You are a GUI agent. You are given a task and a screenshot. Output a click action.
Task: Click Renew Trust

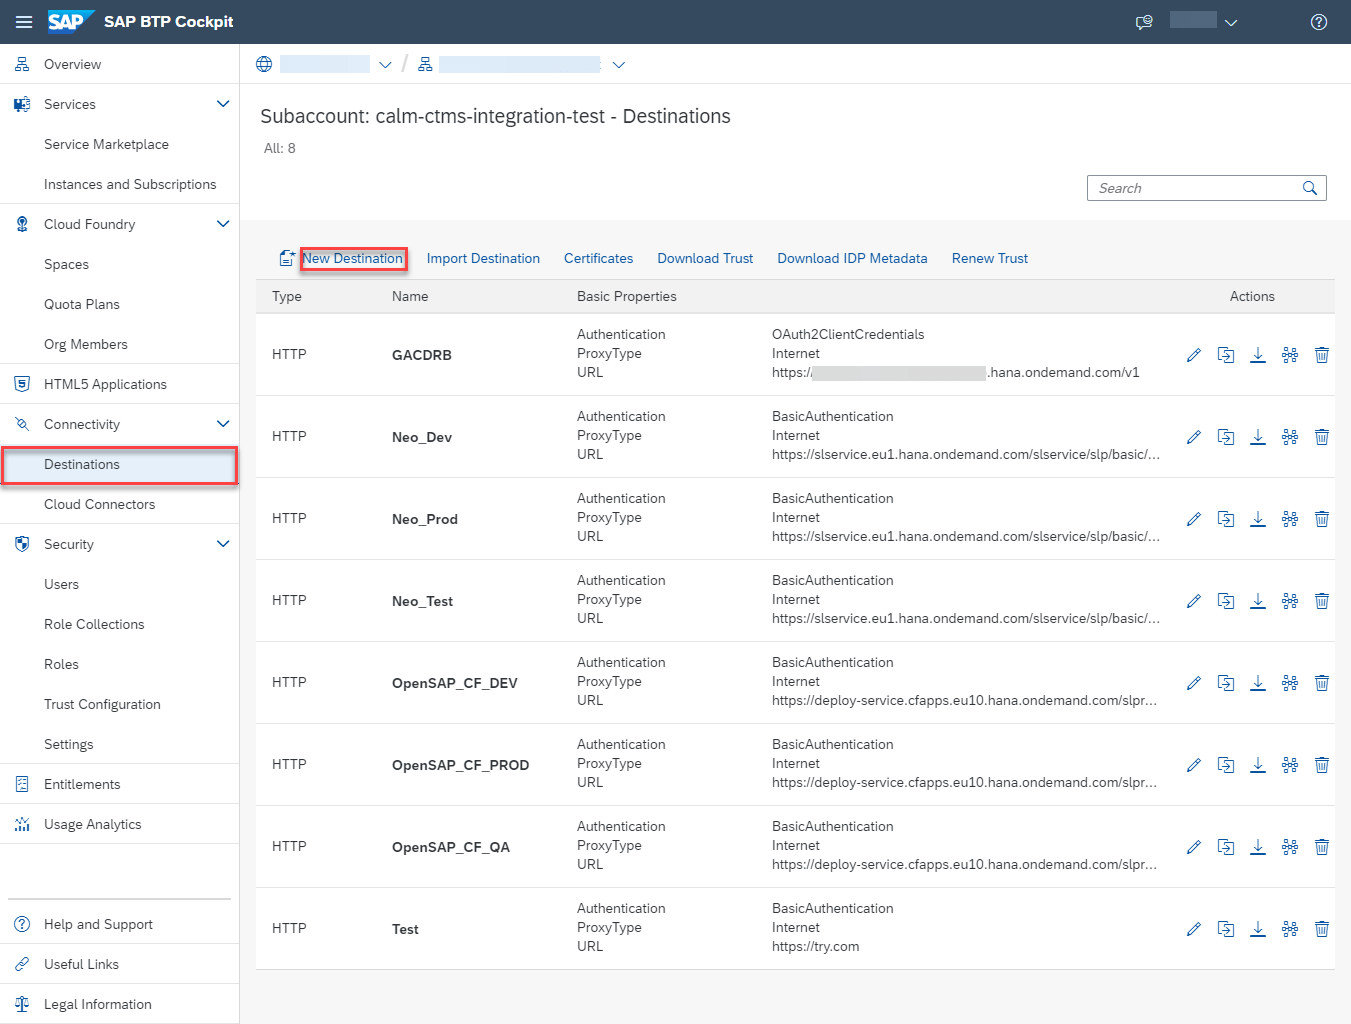click(990, 258)
